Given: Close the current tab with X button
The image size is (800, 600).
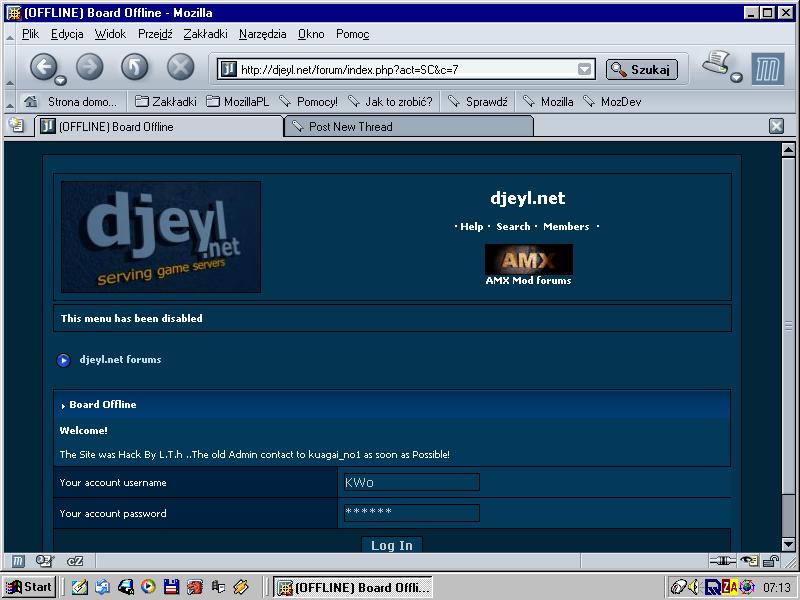Looking at the screenshot, I should [x=776, y=126].
